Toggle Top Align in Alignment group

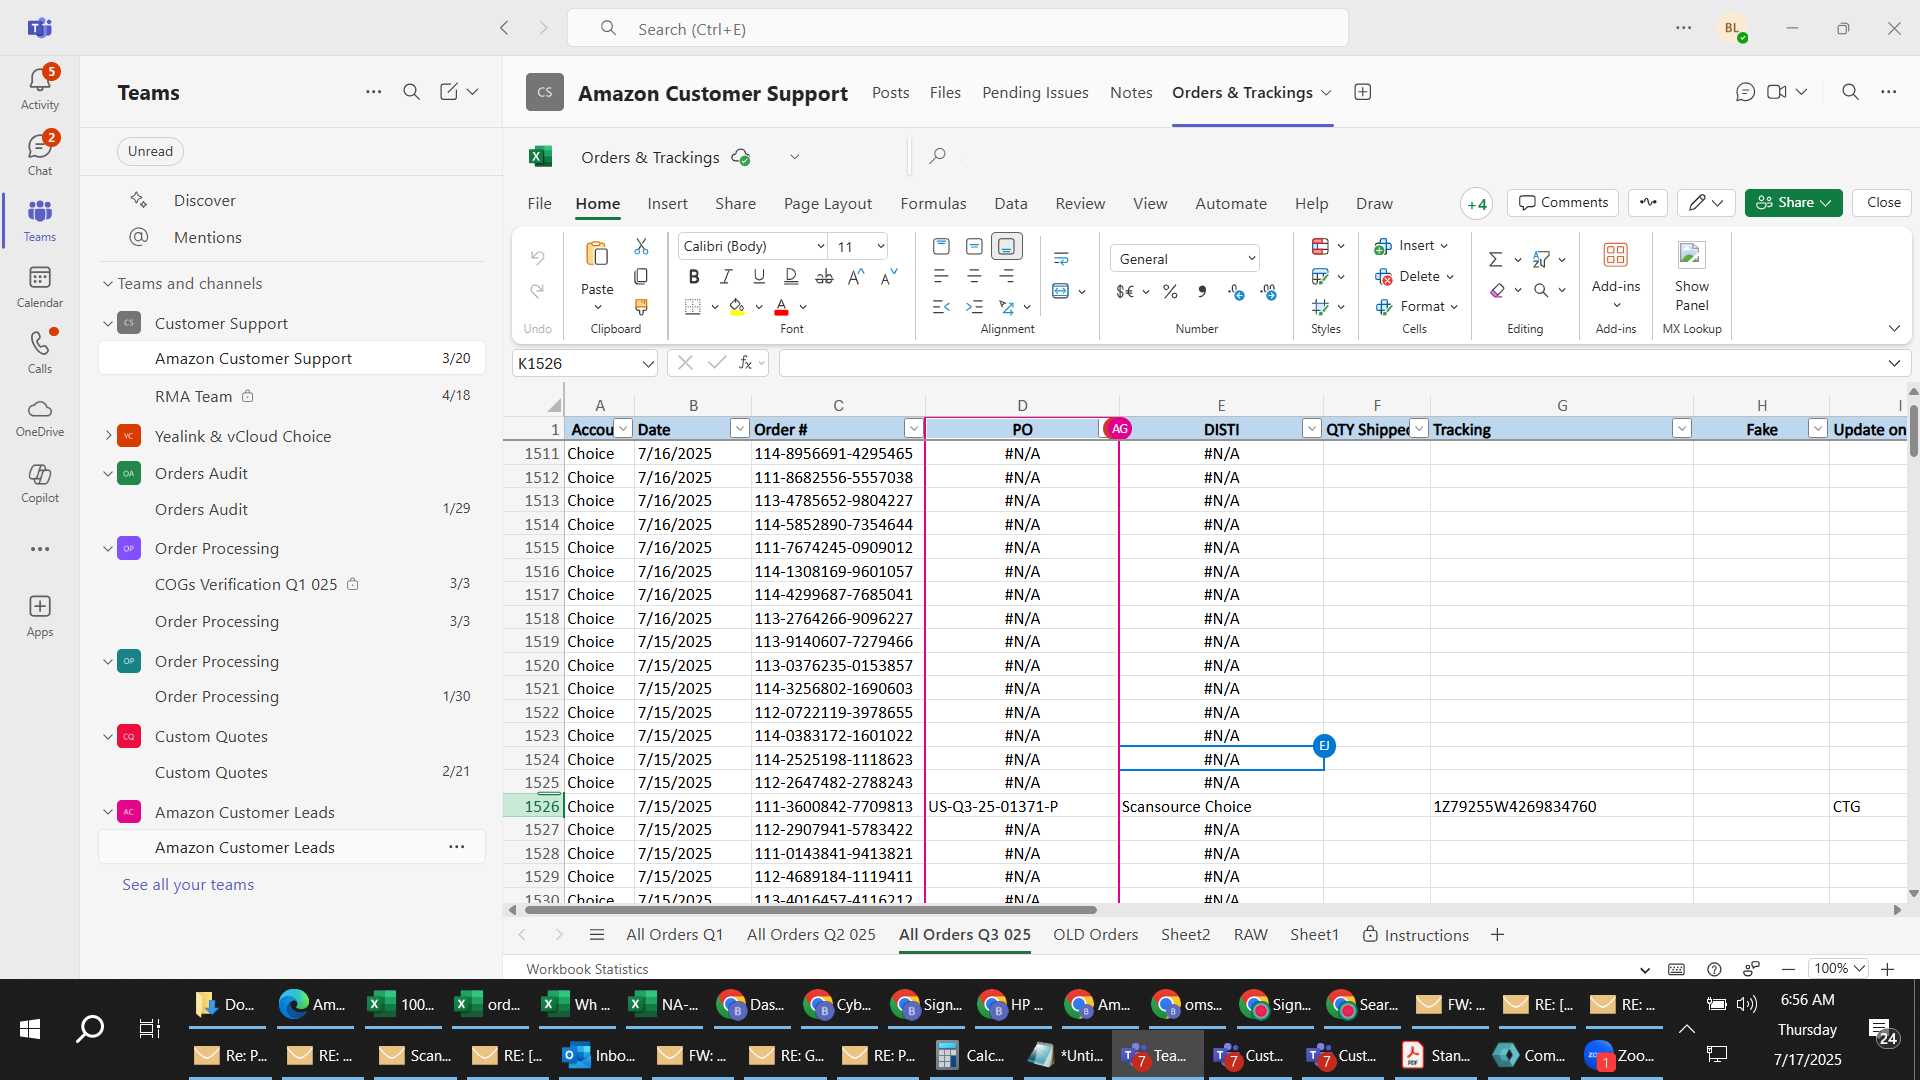[x=941, y=246]
